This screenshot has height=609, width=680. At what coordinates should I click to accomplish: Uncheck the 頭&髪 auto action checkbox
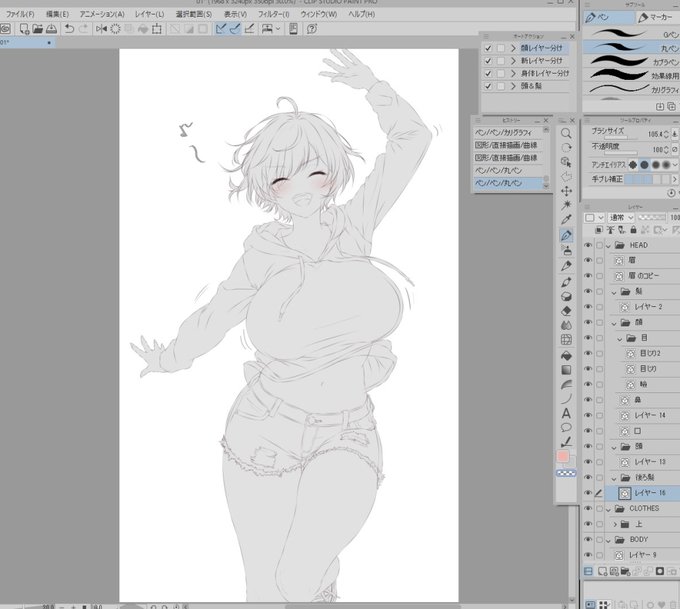[488, 86]
